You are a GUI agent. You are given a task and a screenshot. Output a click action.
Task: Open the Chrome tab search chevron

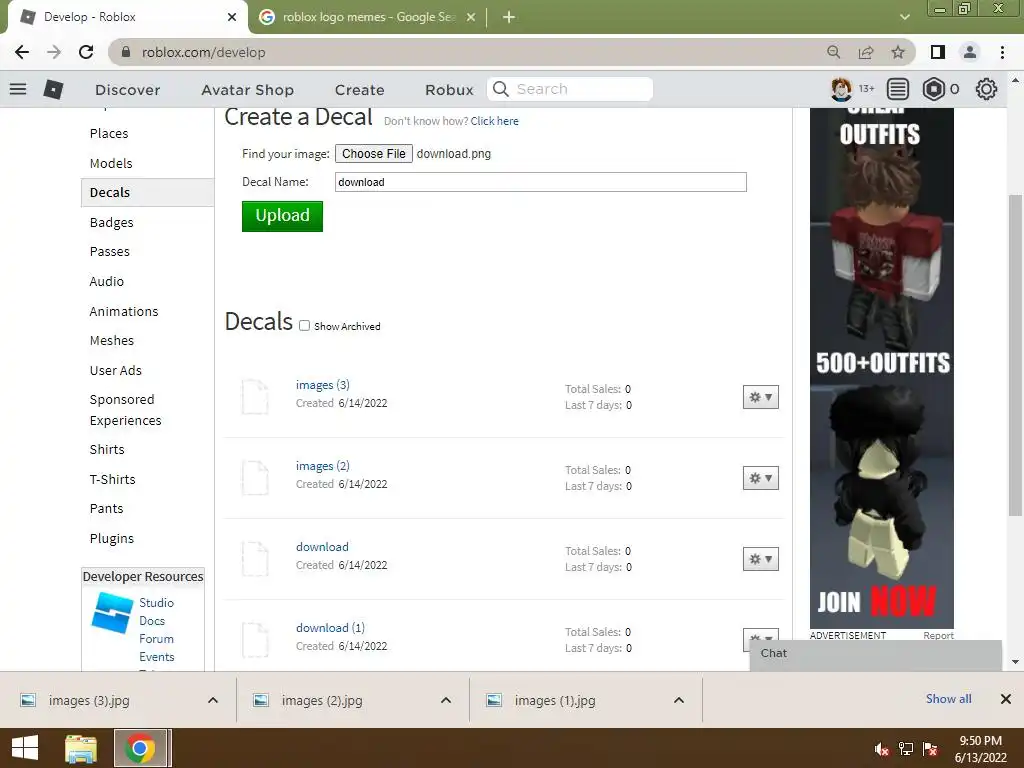(904, 17)
